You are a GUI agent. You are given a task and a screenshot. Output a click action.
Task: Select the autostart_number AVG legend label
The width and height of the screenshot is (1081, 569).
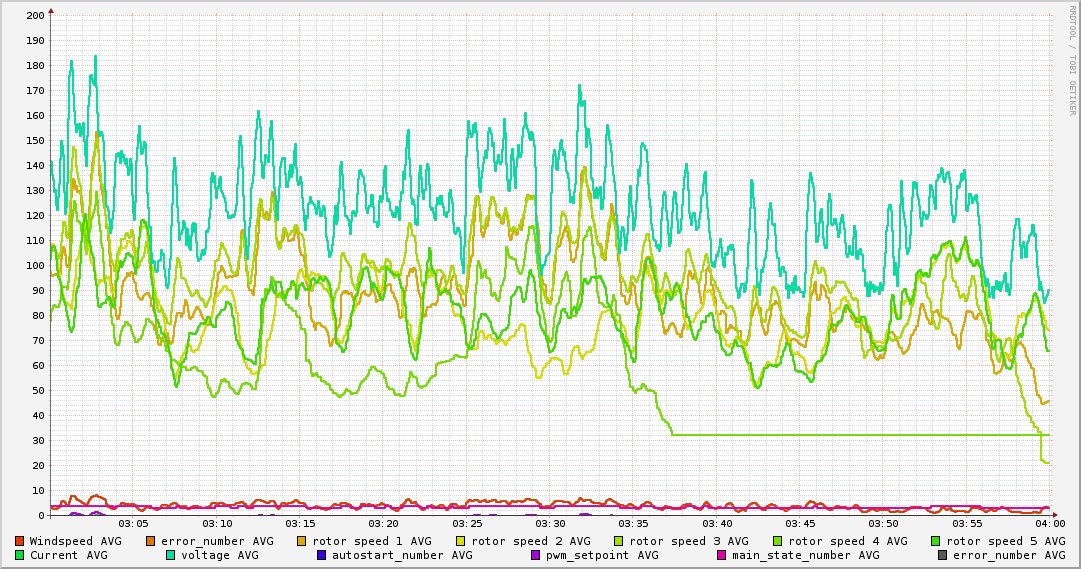(402, 556)
